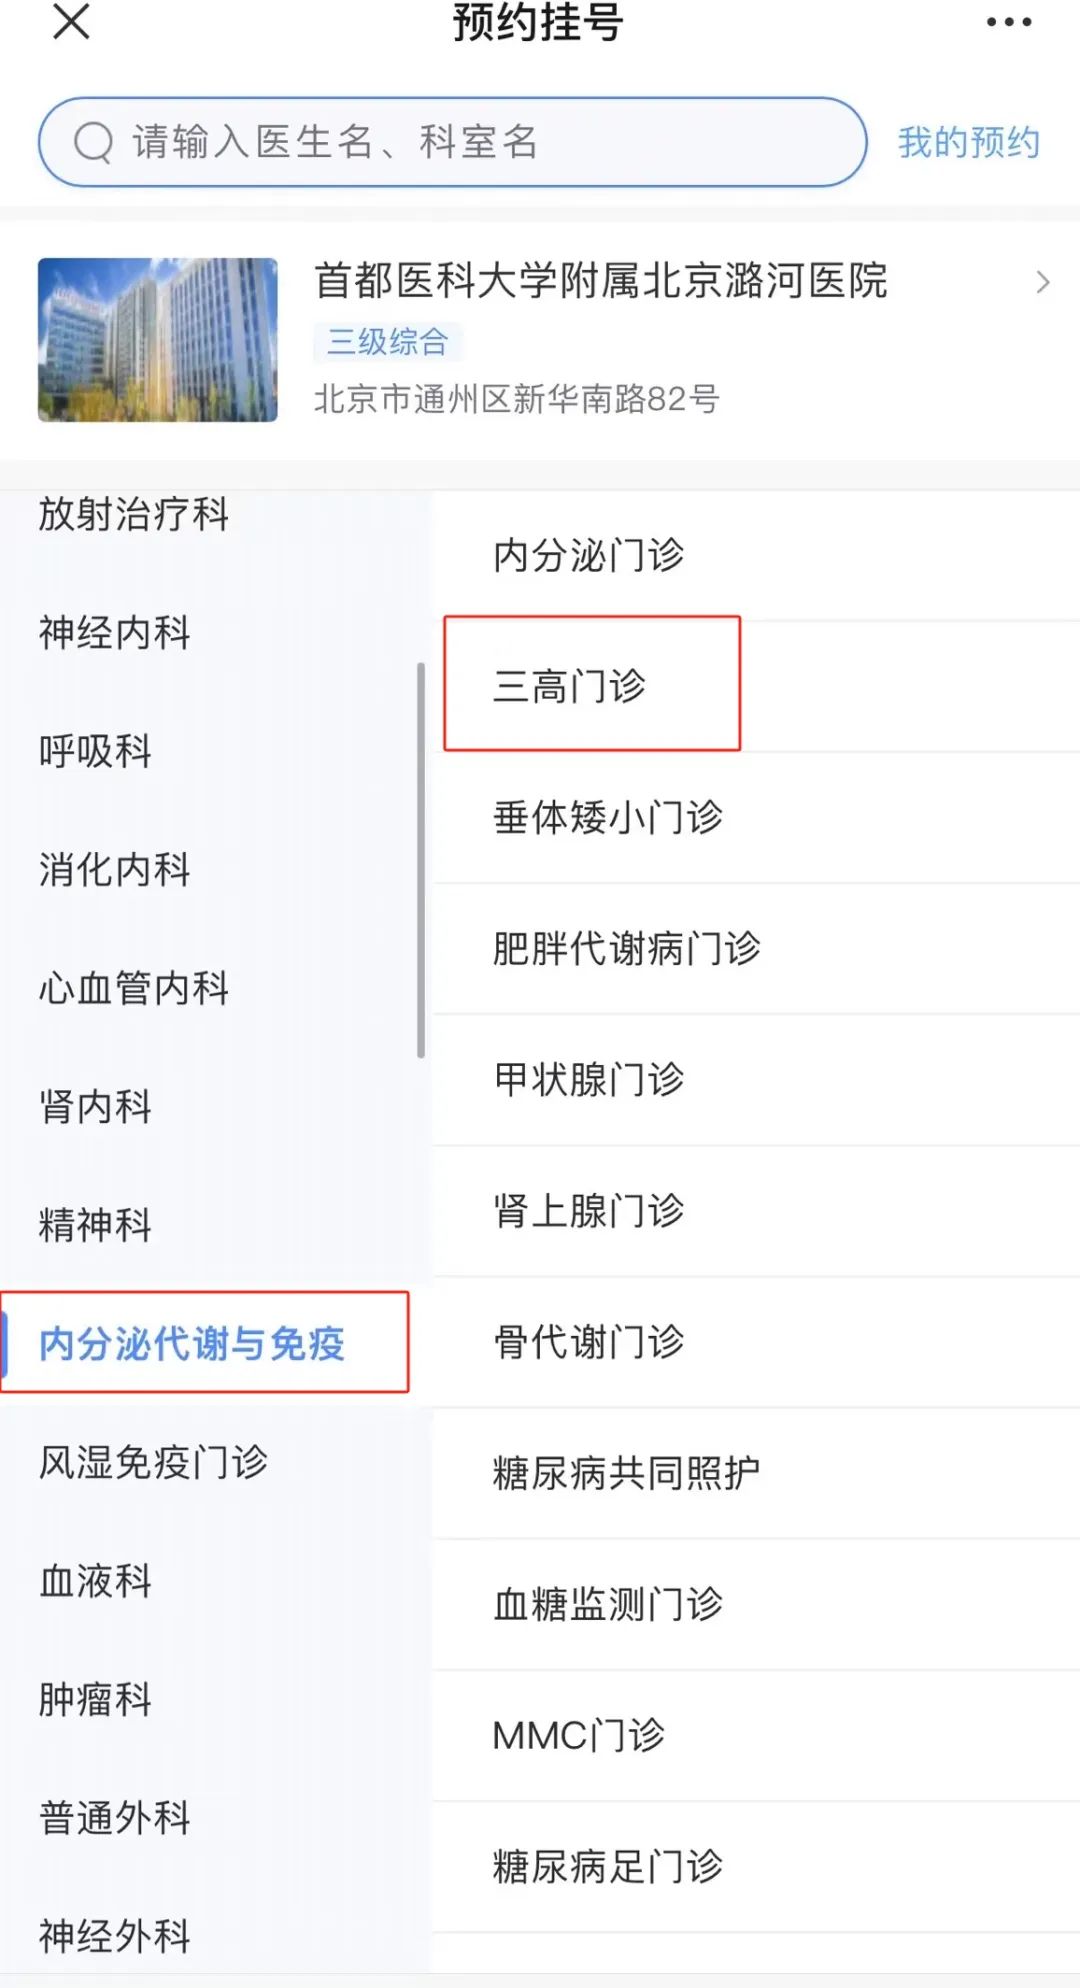Select 神经内科 department tab
Screen dimensions: 1080x1988
click(114, 632)
